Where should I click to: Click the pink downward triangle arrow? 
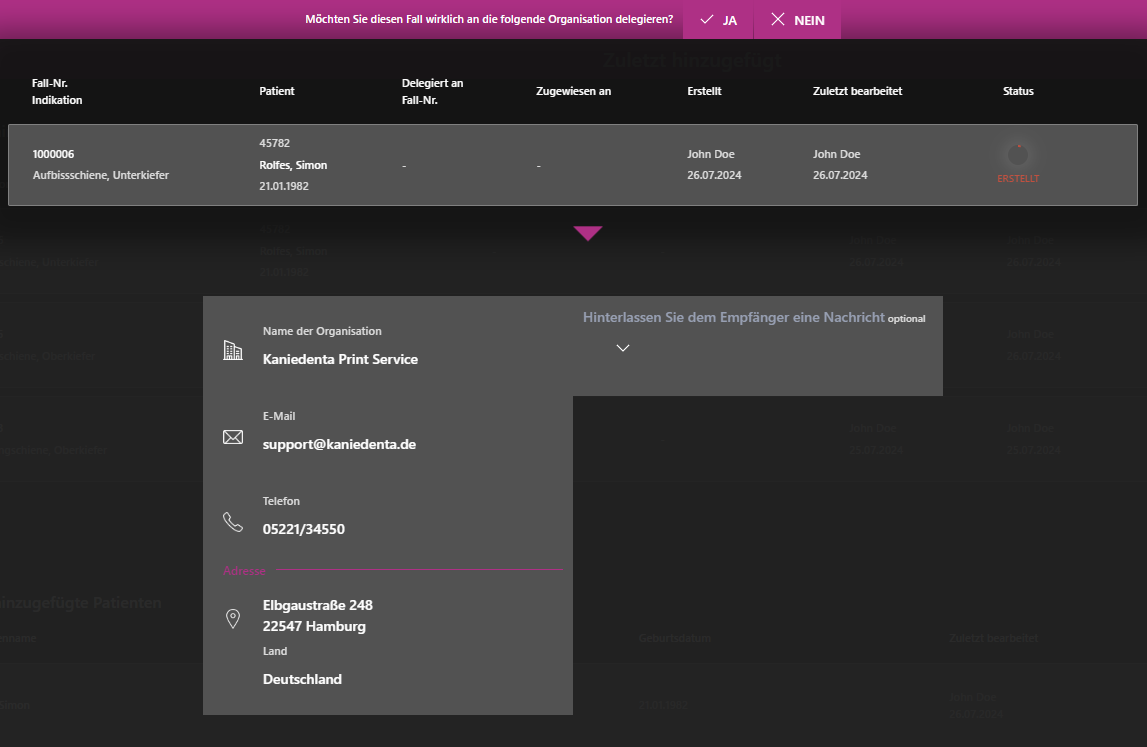coord(588,233)
